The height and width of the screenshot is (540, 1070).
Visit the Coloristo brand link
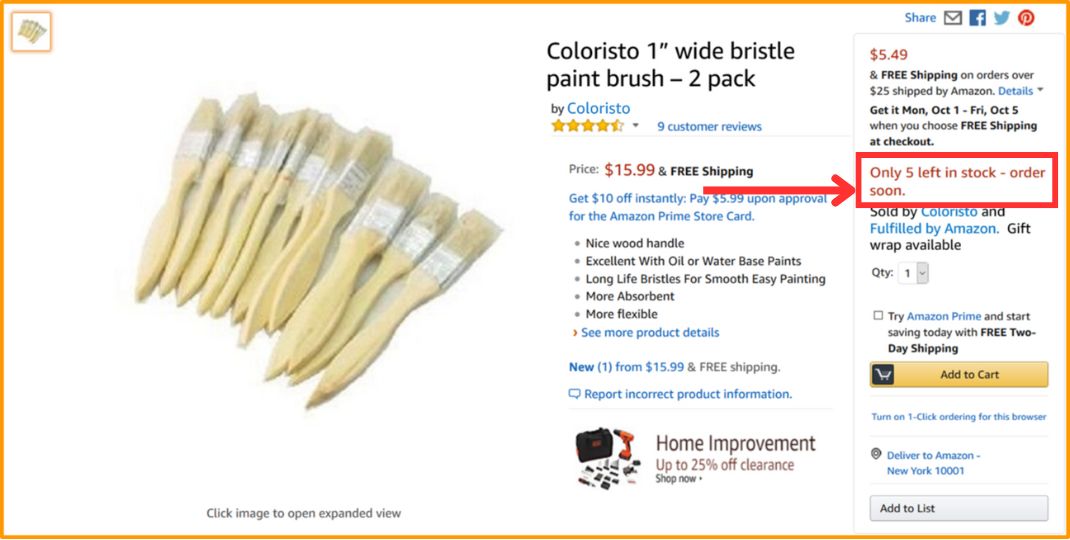598,109
